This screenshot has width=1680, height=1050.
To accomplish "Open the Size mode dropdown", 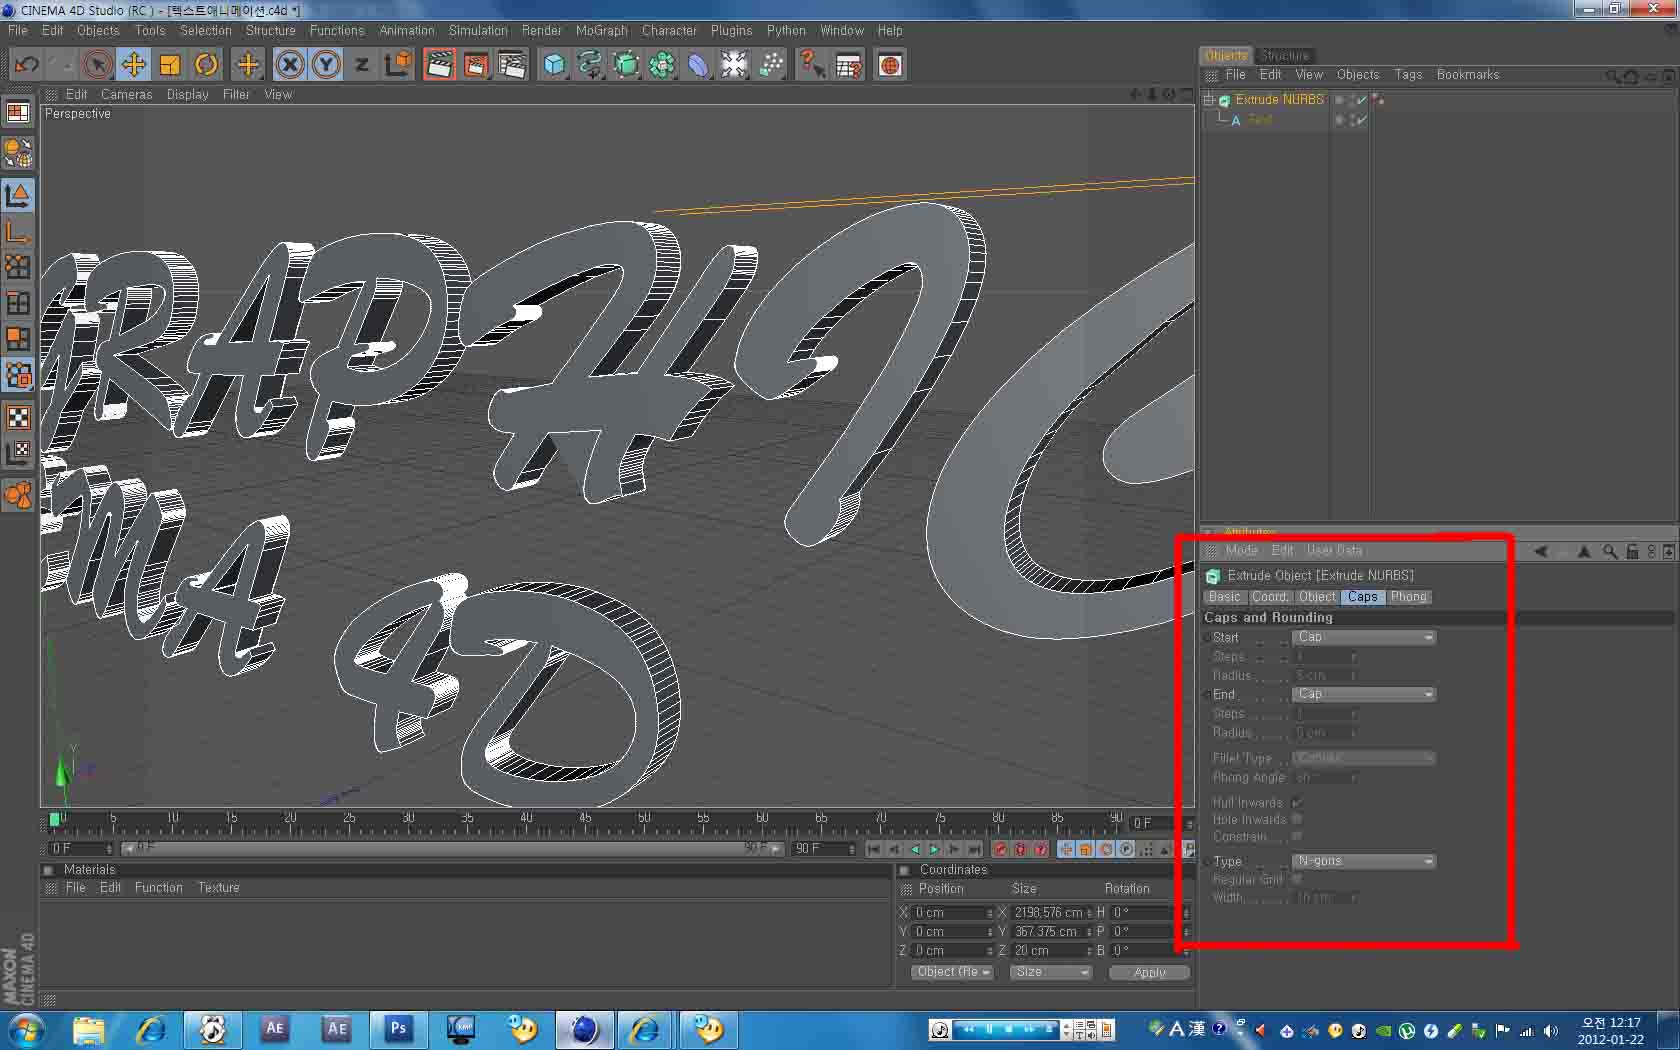I will pyautogui.click(x=1049, y=972).
